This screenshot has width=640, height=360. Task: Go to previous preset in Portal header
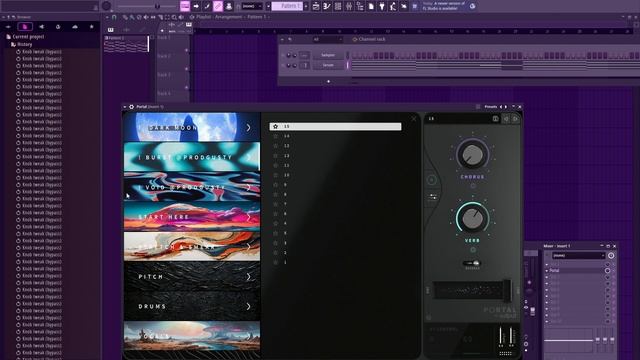click(x=506, y=119)
